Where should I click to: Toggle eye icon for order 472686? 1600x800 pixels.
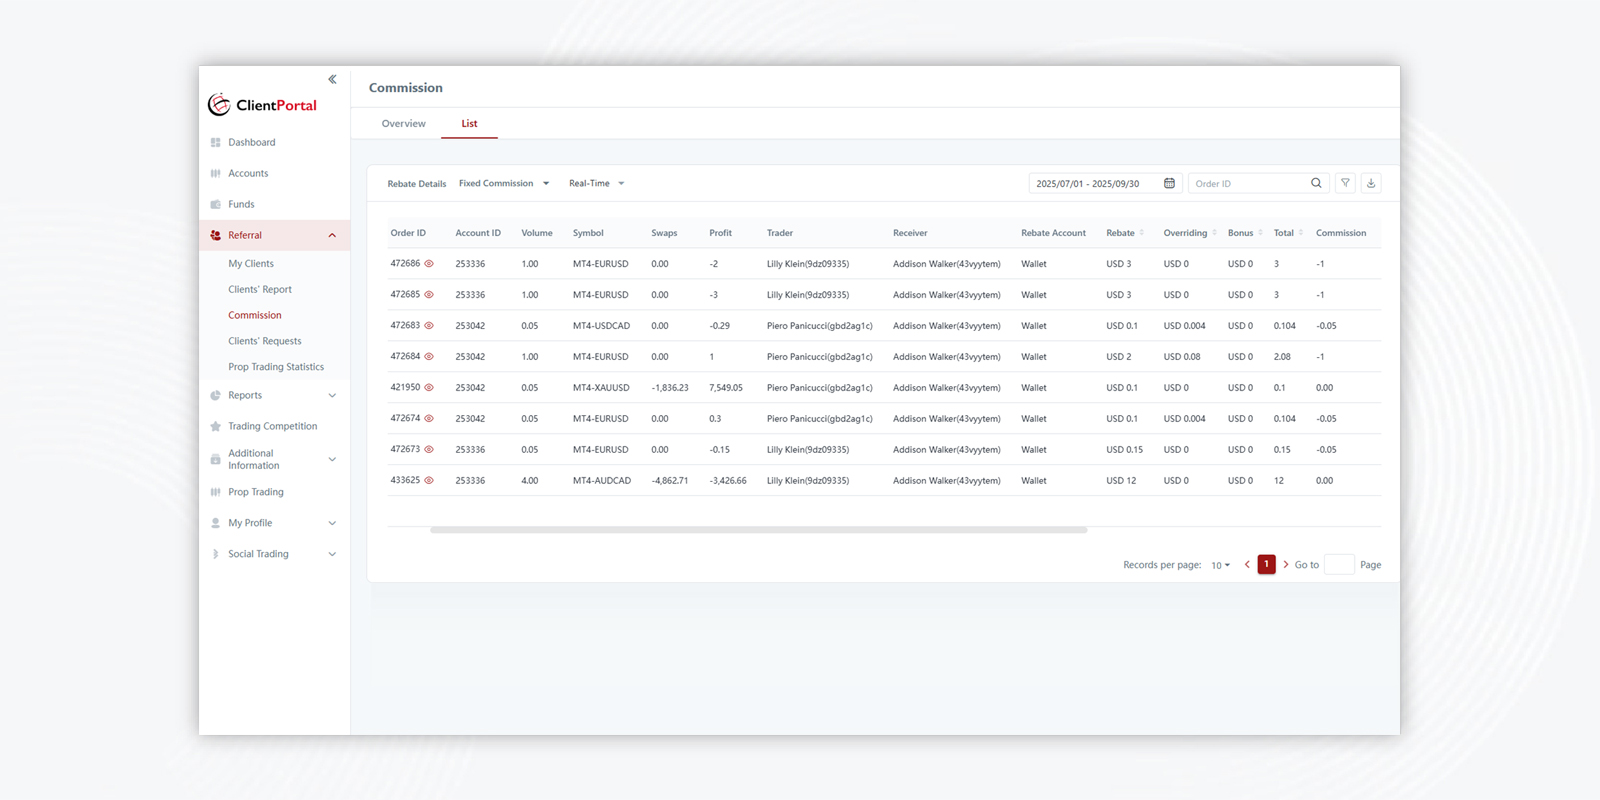(429, 264)
